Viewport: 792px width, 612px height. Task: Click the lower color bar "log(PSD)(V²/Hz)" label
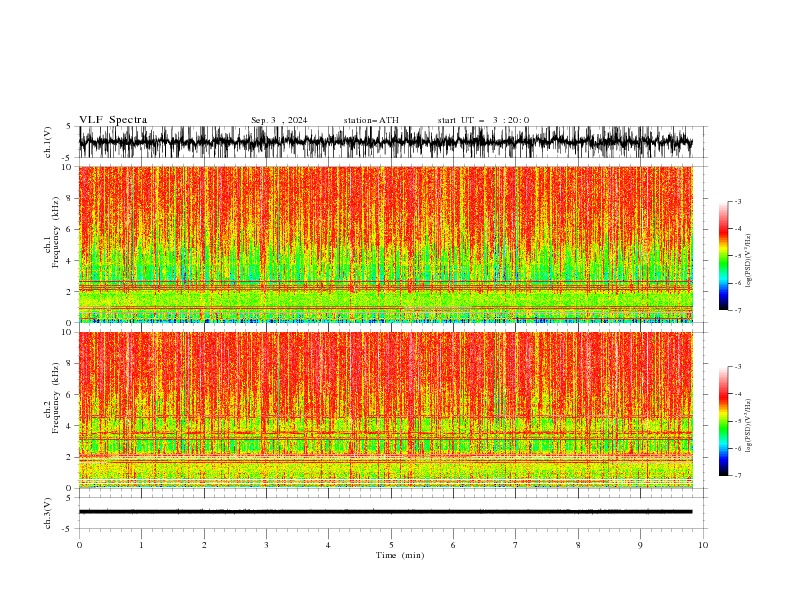(x=749, y=426)
